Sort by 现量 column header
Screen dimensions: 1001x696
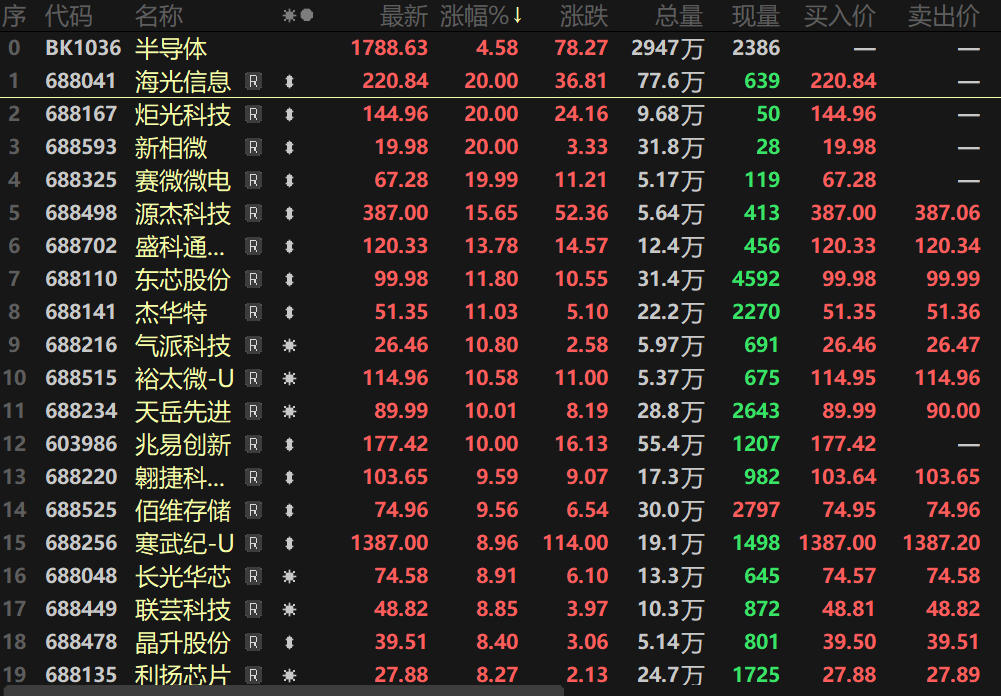click(756, 16)
